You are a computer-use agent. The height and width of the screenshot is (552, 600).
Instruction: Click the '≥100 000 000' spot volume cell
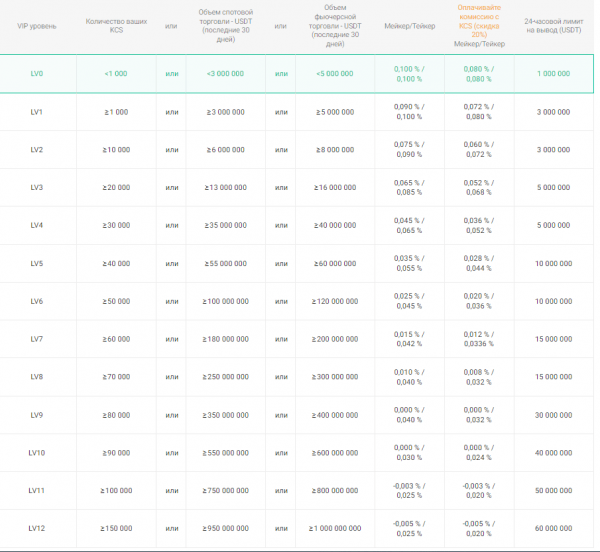click(225, 301)
